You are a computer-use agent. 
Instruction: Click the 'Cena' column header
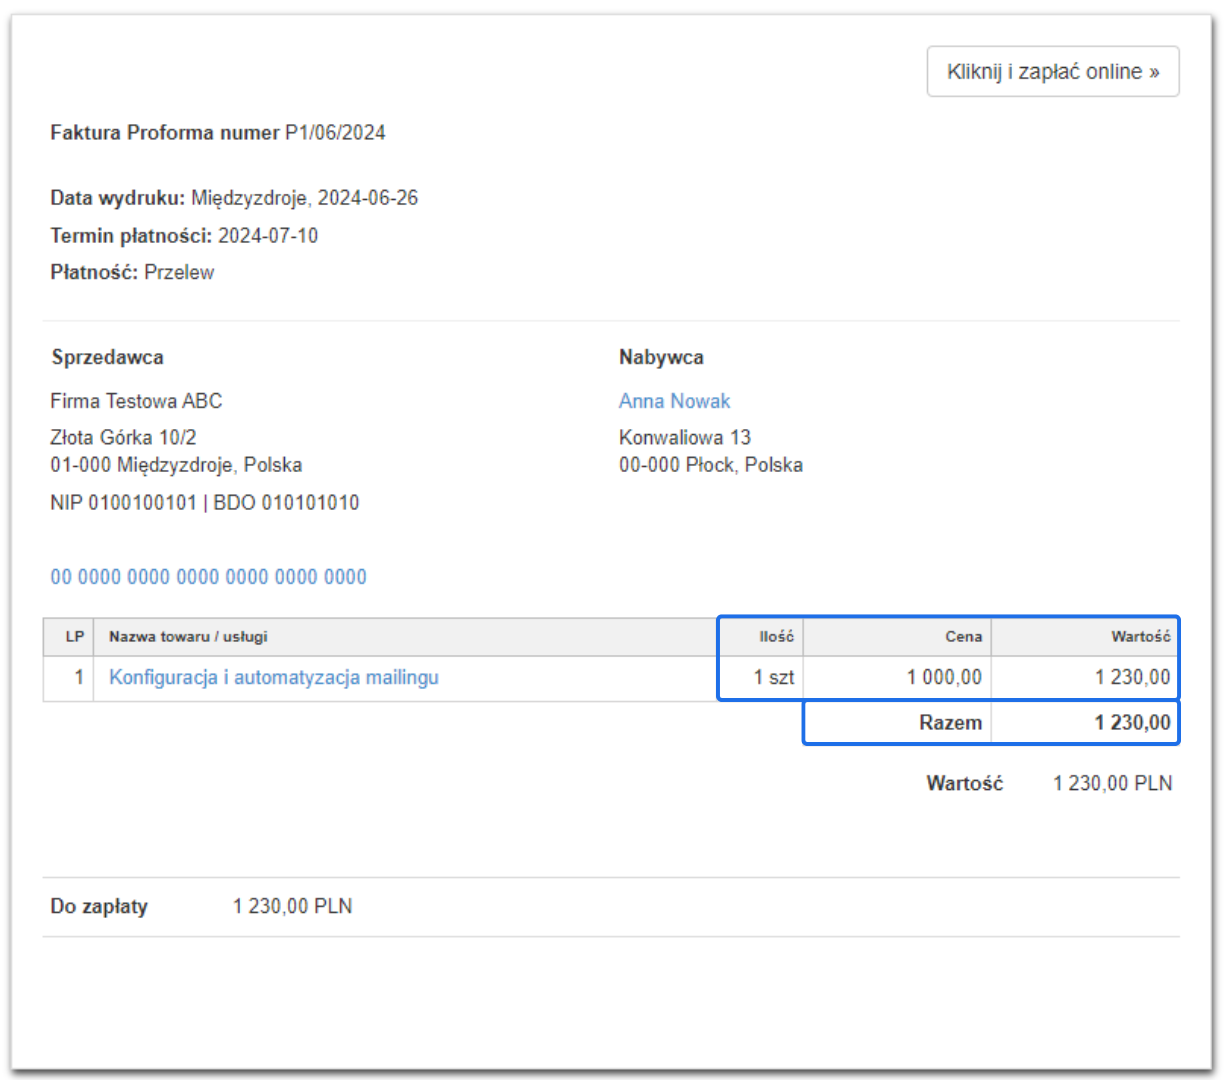click(963, 636)
